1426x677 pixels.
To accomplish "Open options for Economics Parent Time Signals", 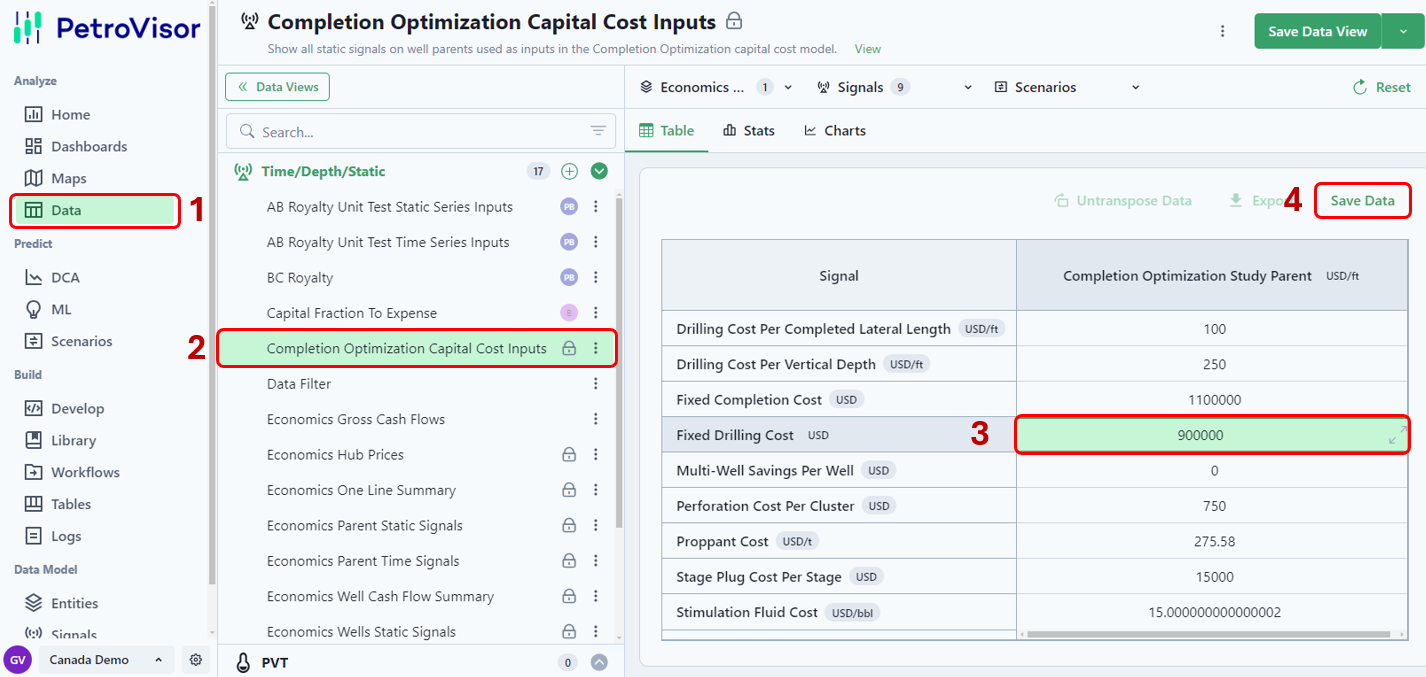I will pyautogui.click(x=596, y=561).
